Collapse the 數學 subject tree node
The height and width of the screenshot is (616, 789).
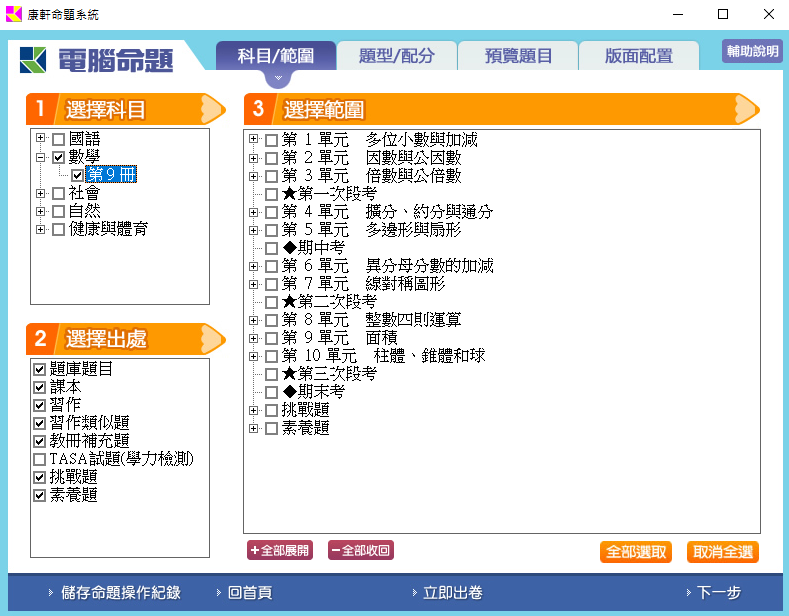tap(41, 157)
